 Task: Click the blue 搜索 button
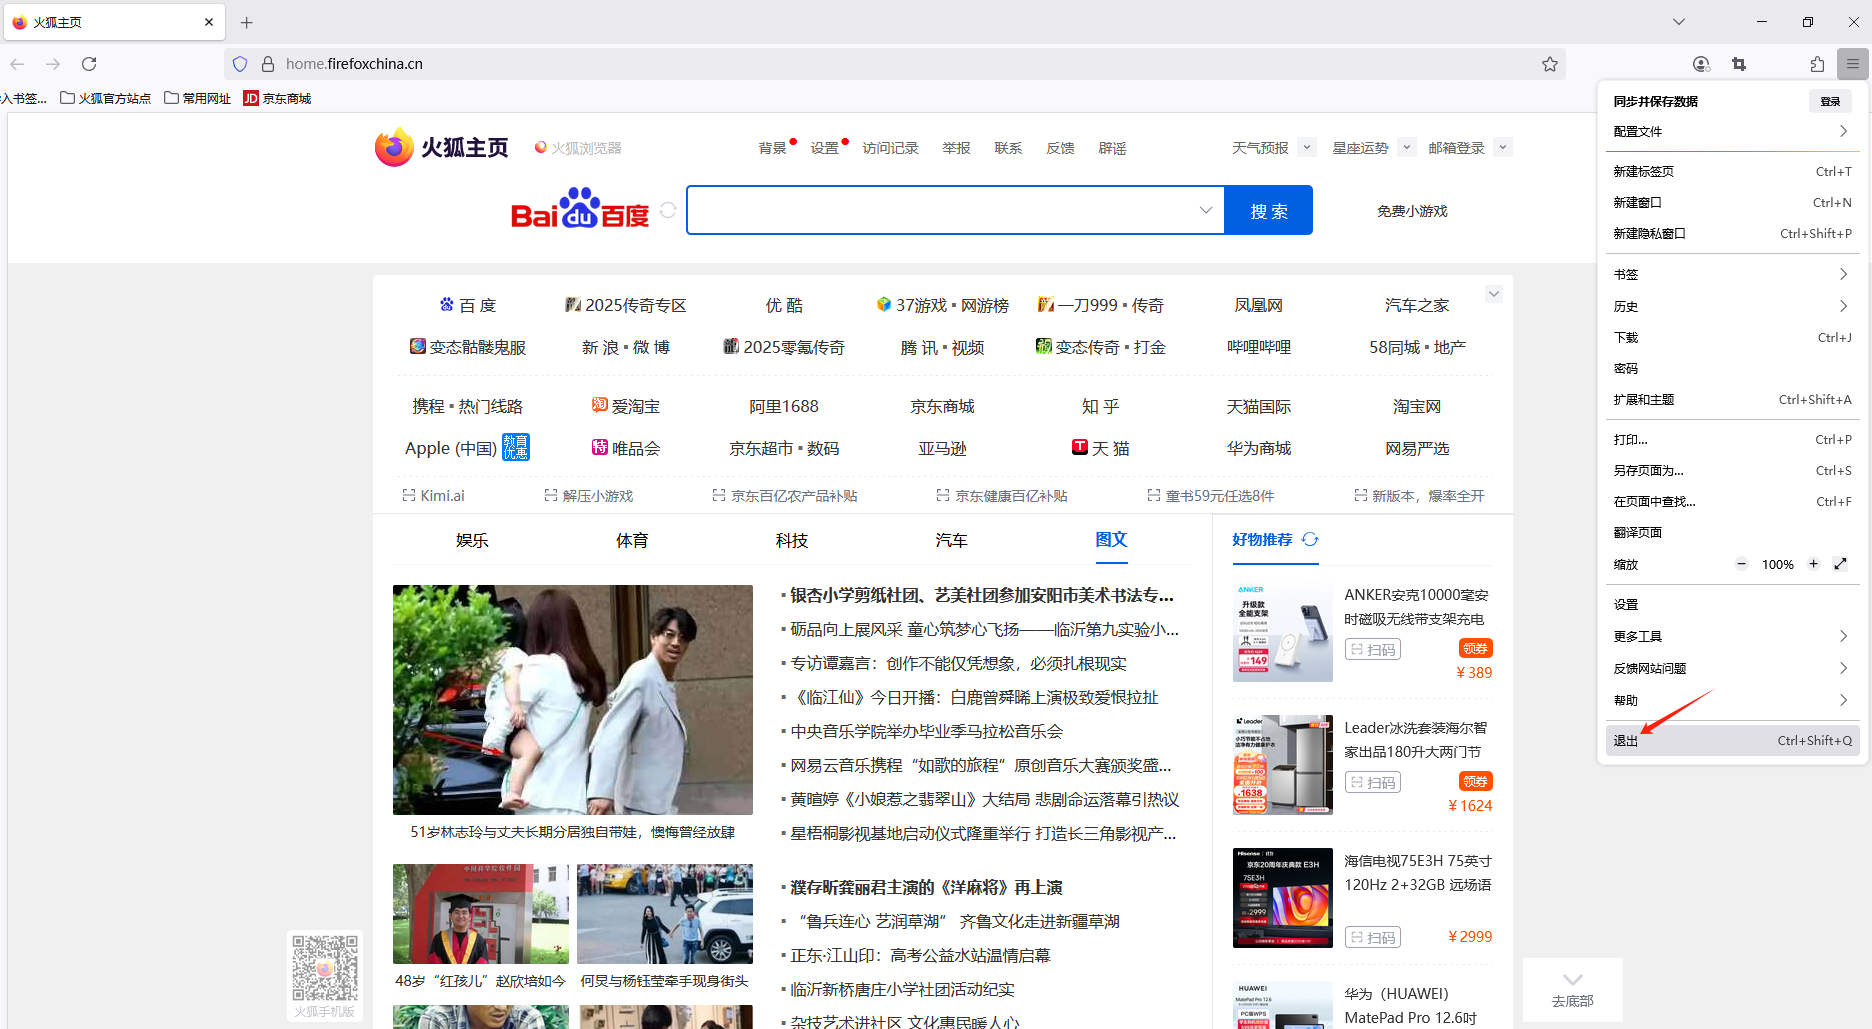click(x=1268, y=210)
